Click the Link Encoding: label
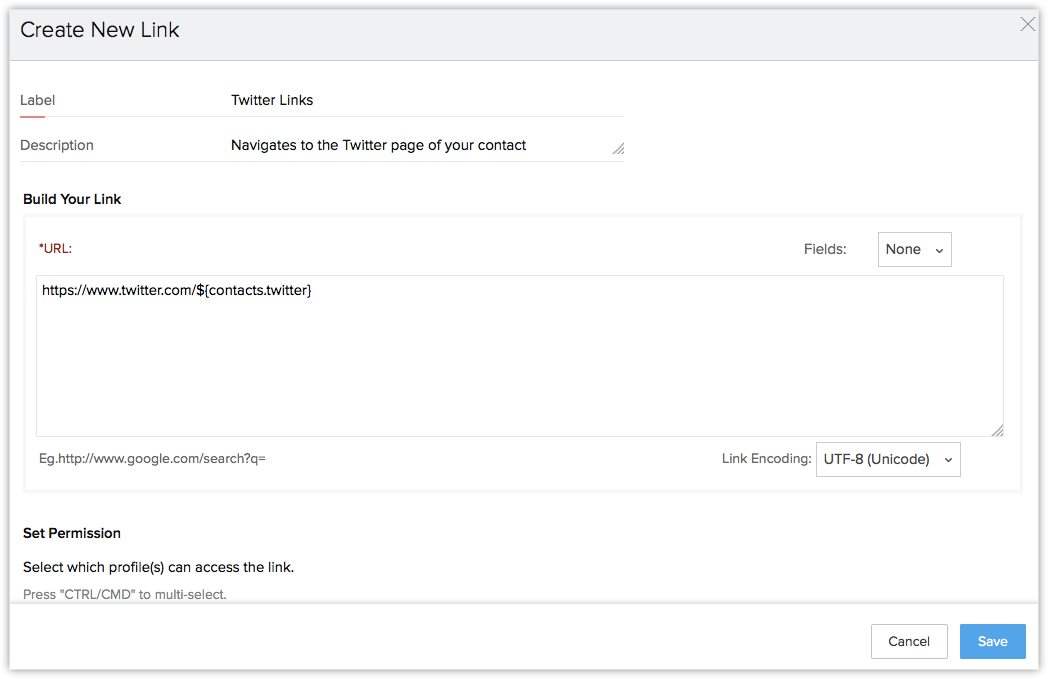This screenshot has width=1048, height=679. click(x=766, y=459)
